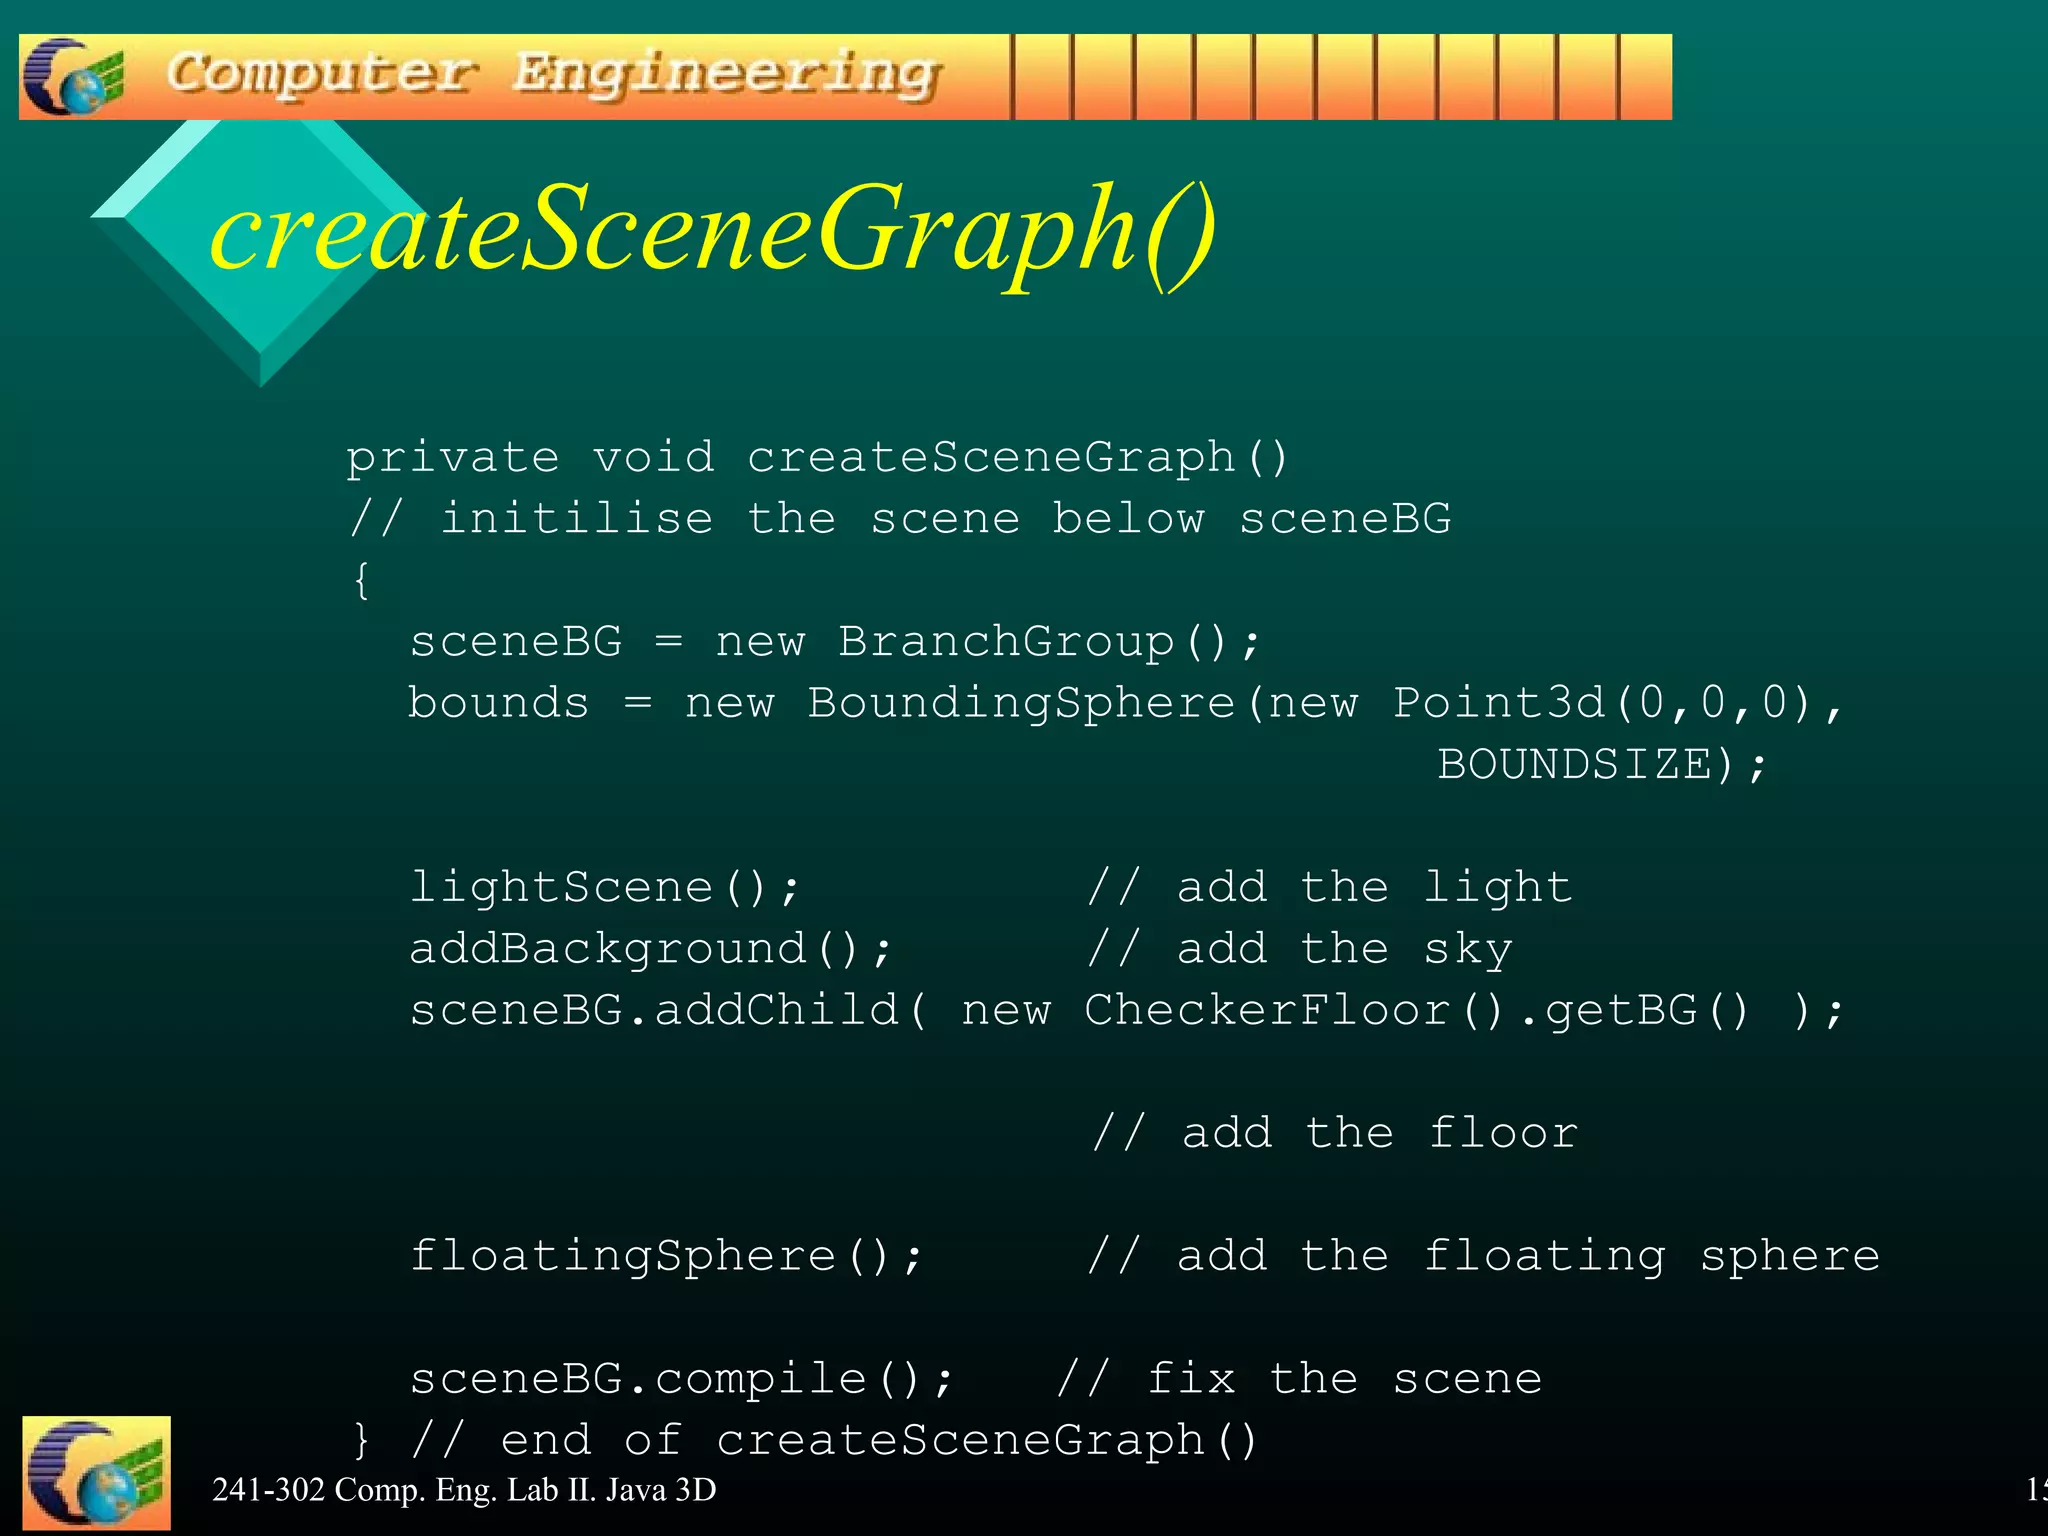Click the 'floatingSphere();' call

[667, 1256]
